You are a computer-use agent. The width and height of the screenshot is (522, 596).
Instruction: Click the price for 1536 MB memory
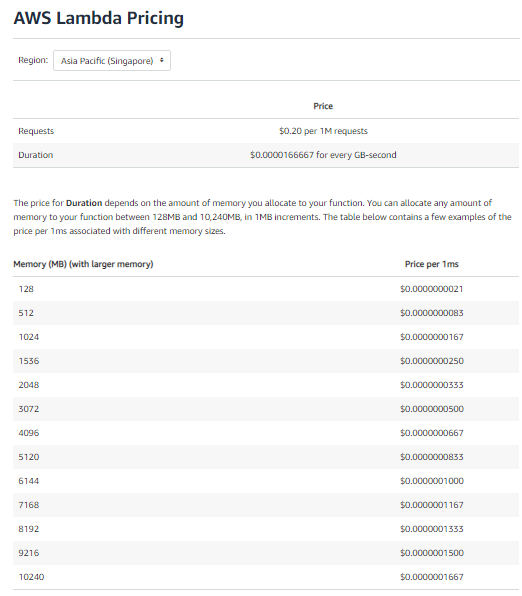[432, 361]
